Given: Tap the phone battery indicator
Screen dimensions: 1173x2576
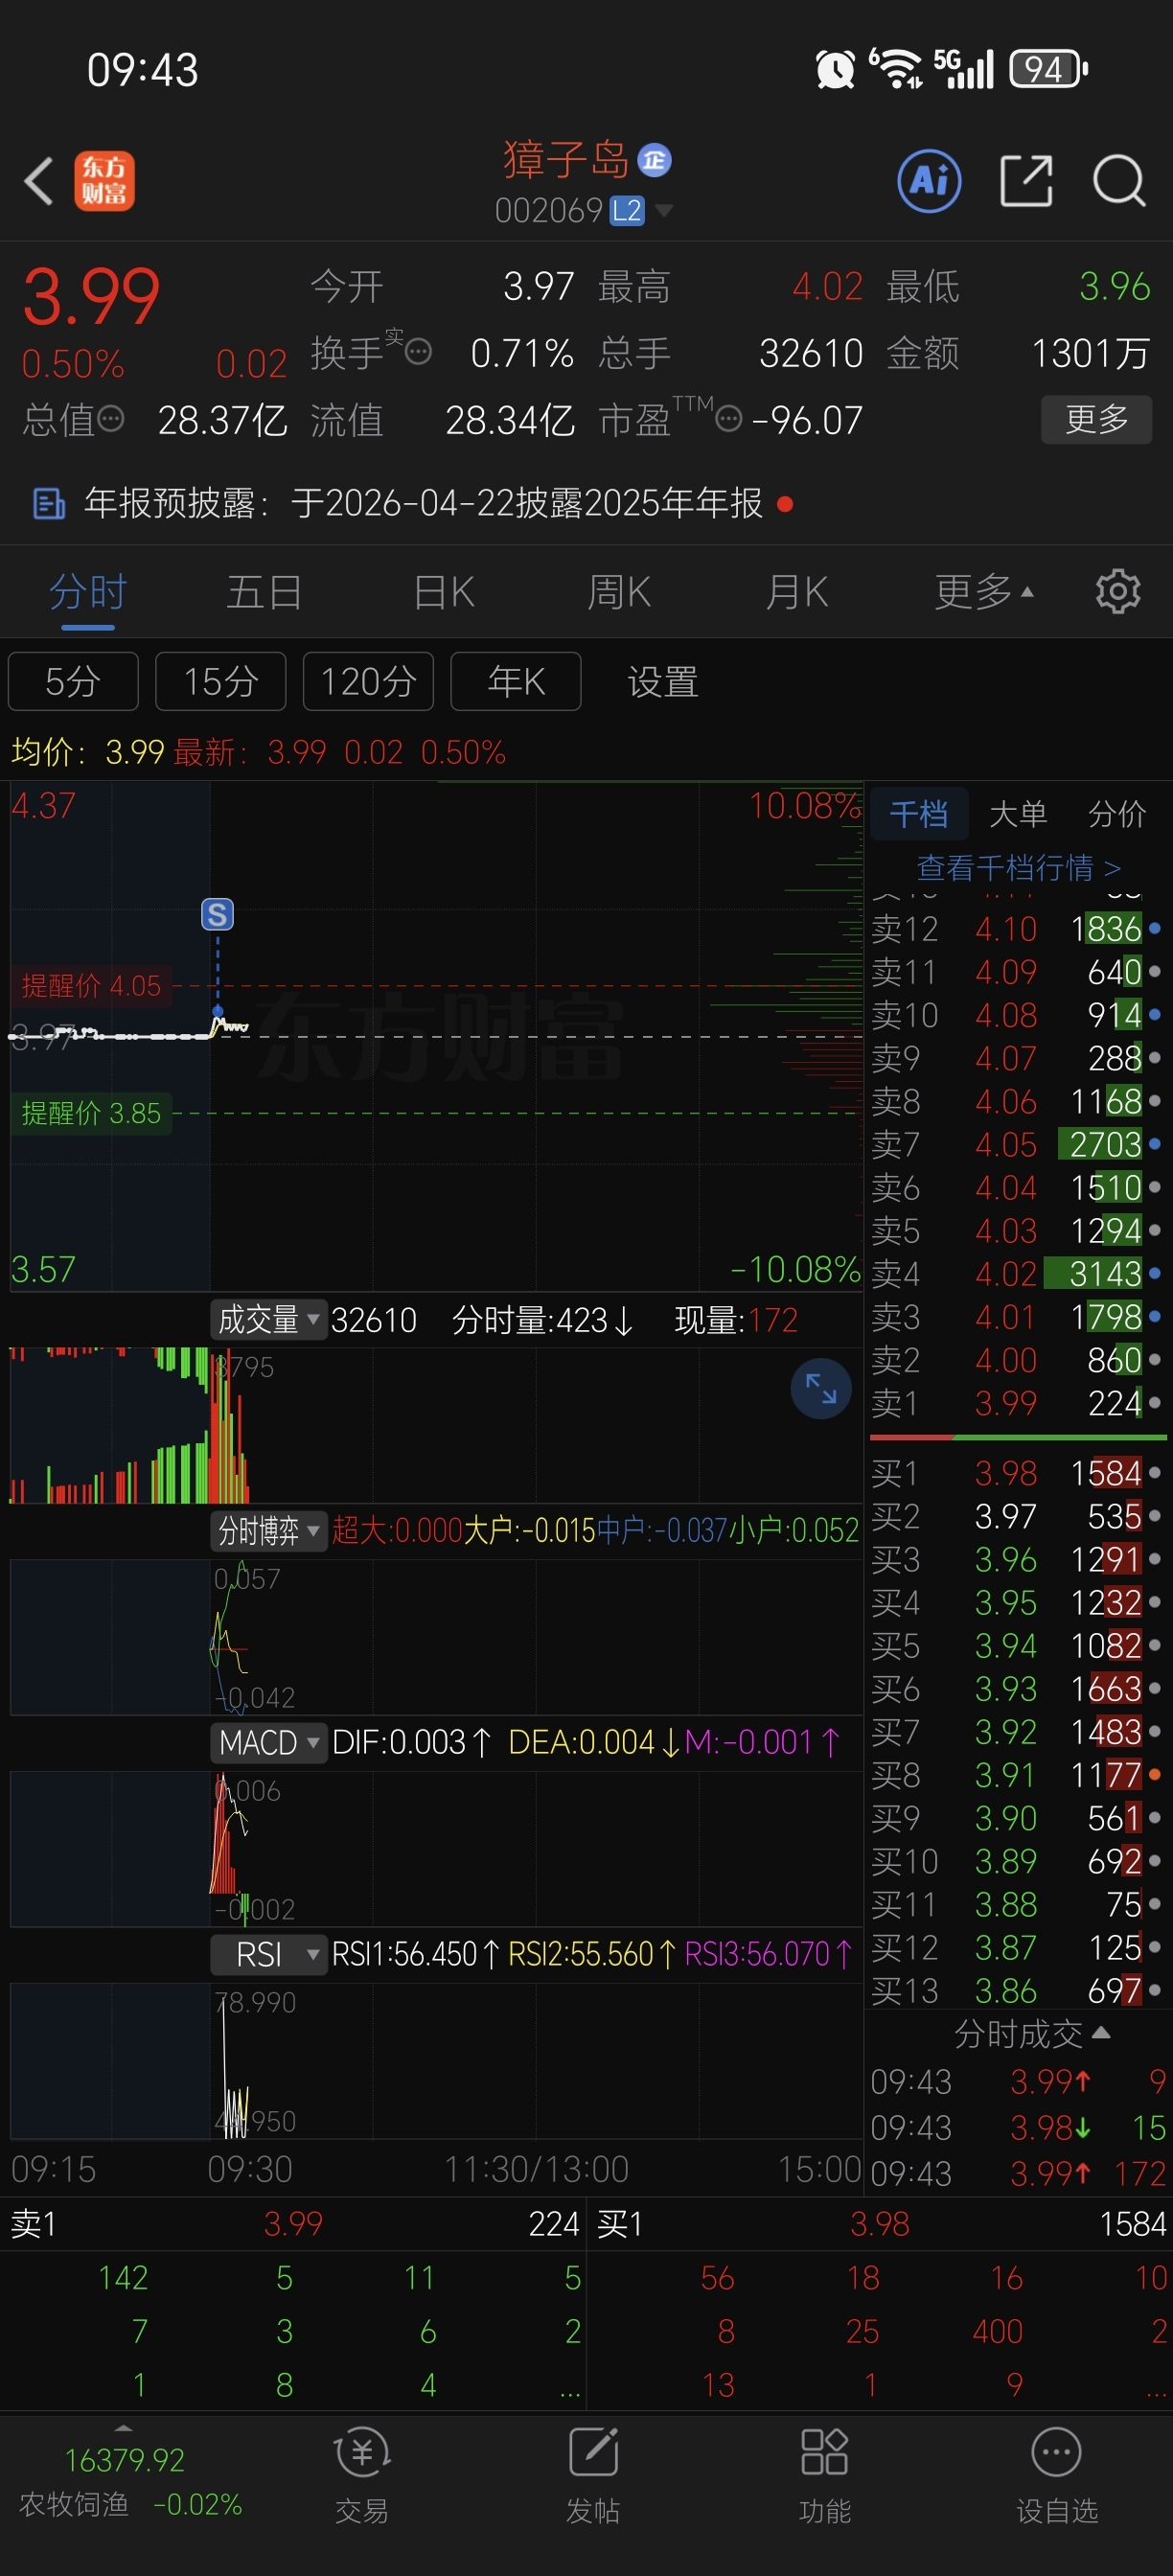Looking at the screenshot, I should point(1048,69).
